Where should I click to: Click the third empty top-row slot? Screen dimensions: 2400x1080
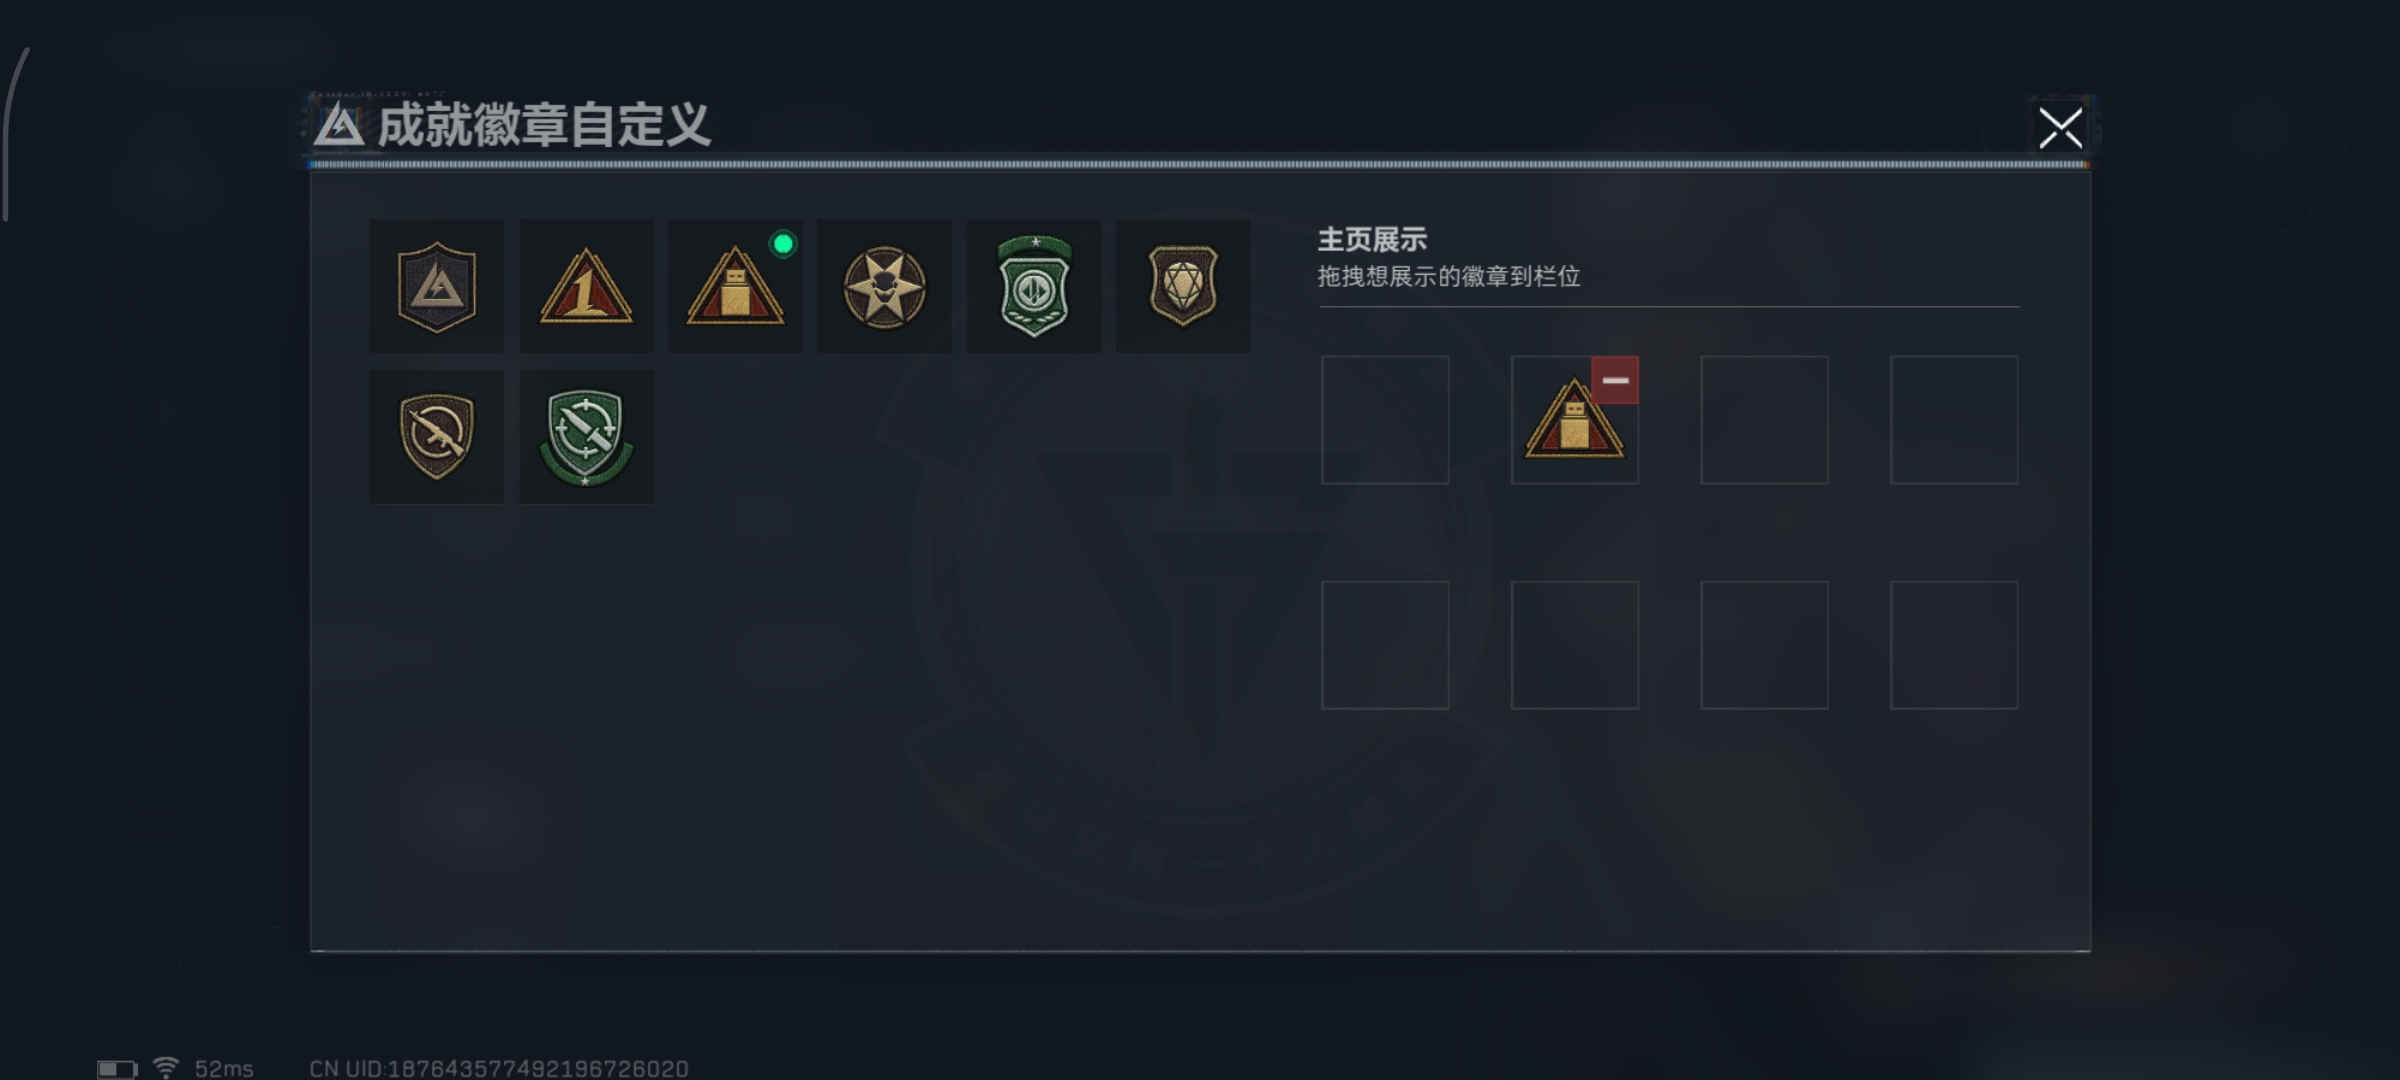tap(1765, 420)
